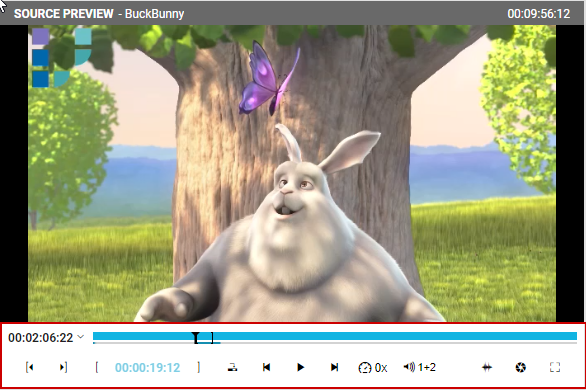Set mark-out right bracket

[x=199, y=368]
